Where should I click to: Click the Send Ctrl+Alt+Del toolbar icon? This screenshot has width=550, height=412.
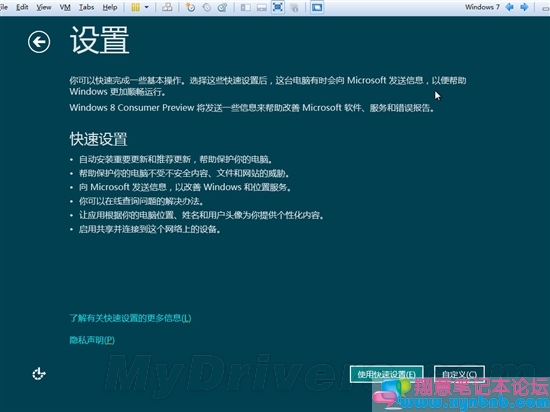(167, 7)
